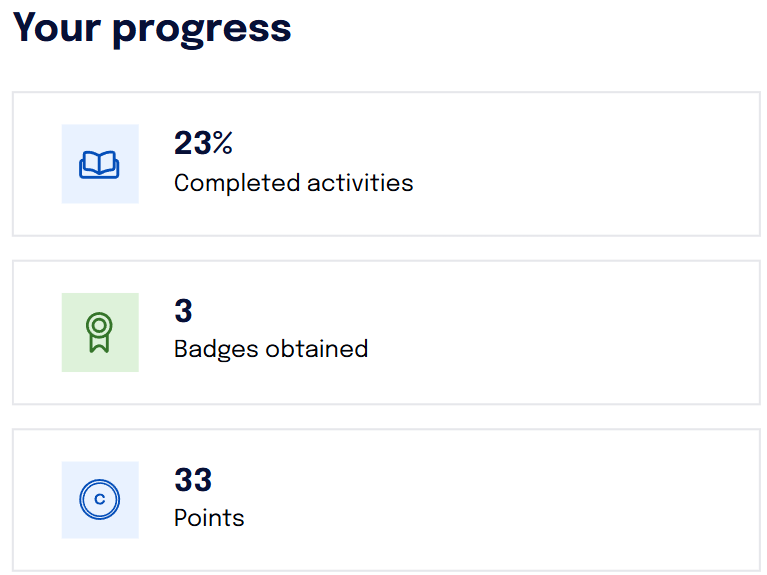Select the percent sign after 23
Image resolution: width=767 pixels, height=575 pixels.
click(223, 143)
